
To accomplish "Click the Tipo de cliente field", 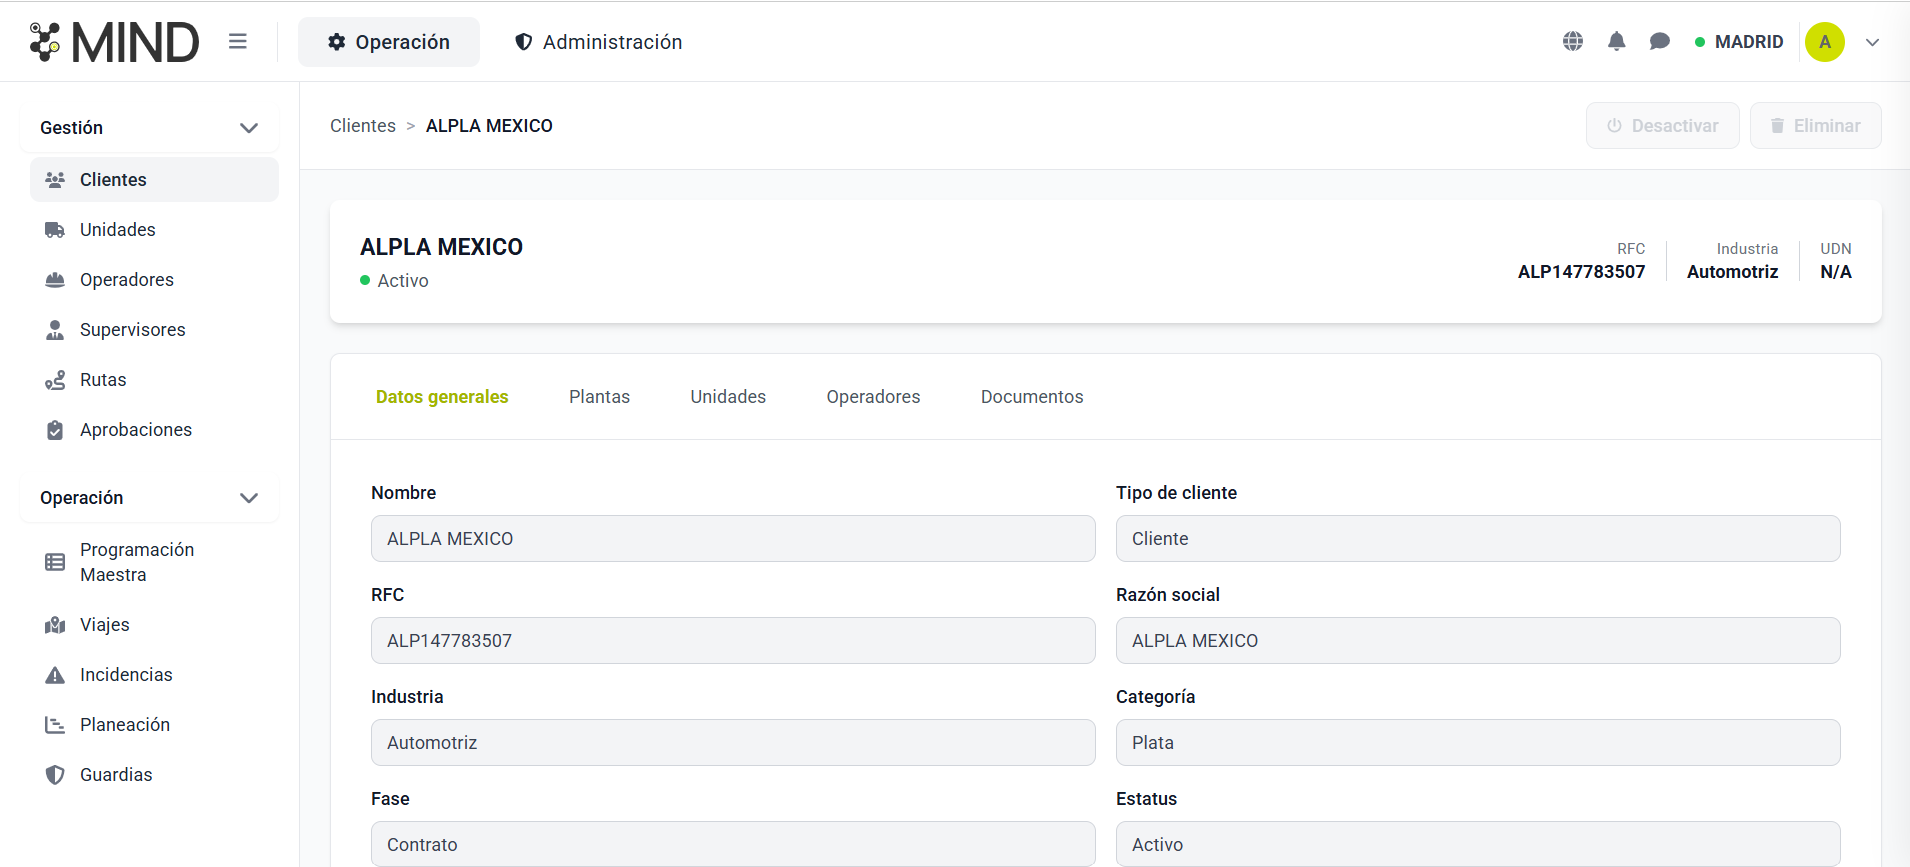I will coord(1478,539).
